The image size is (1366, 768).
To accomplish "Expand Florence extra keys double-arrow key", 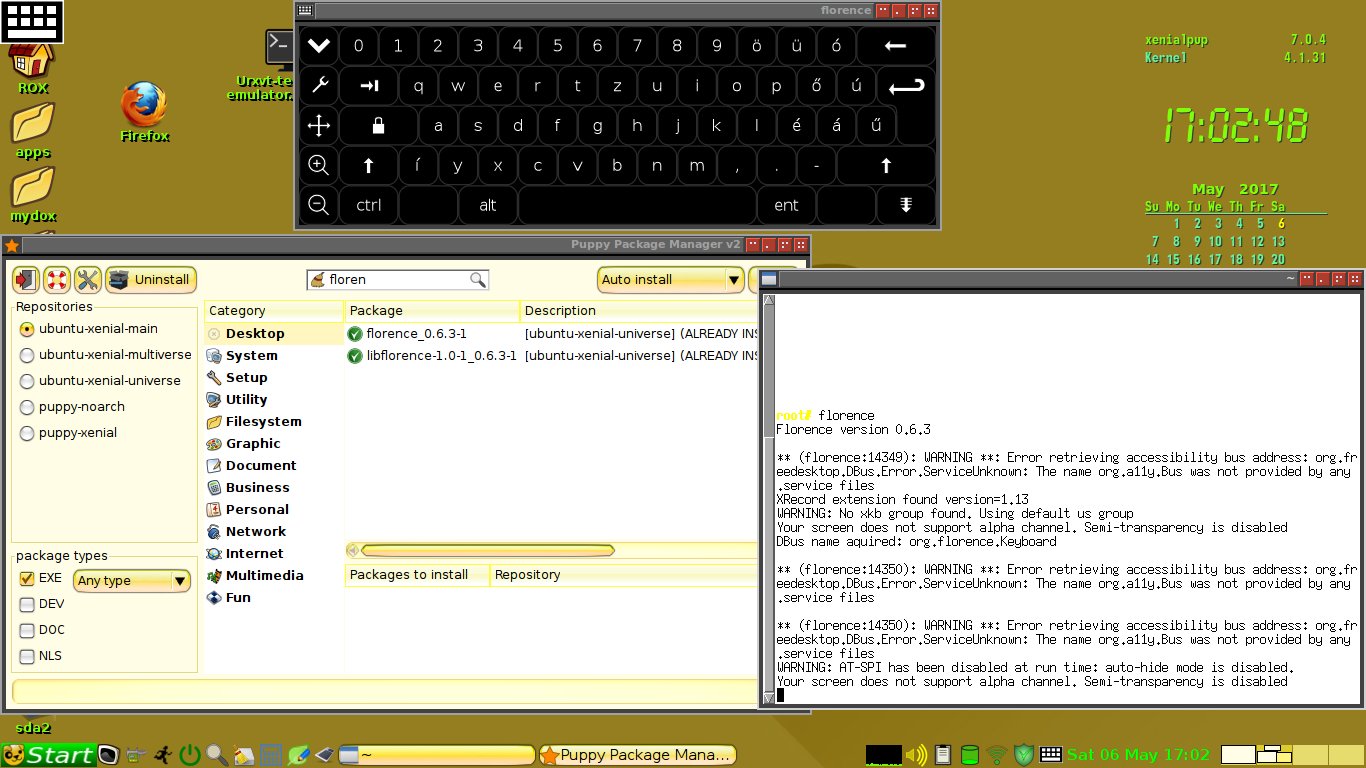I will (x=906, y=205).
